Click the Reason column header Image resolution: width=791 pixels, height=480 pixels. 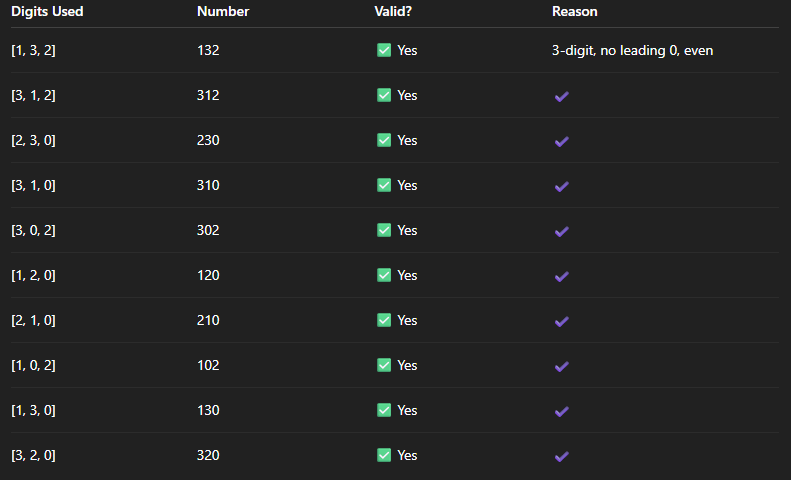[575, 11]
